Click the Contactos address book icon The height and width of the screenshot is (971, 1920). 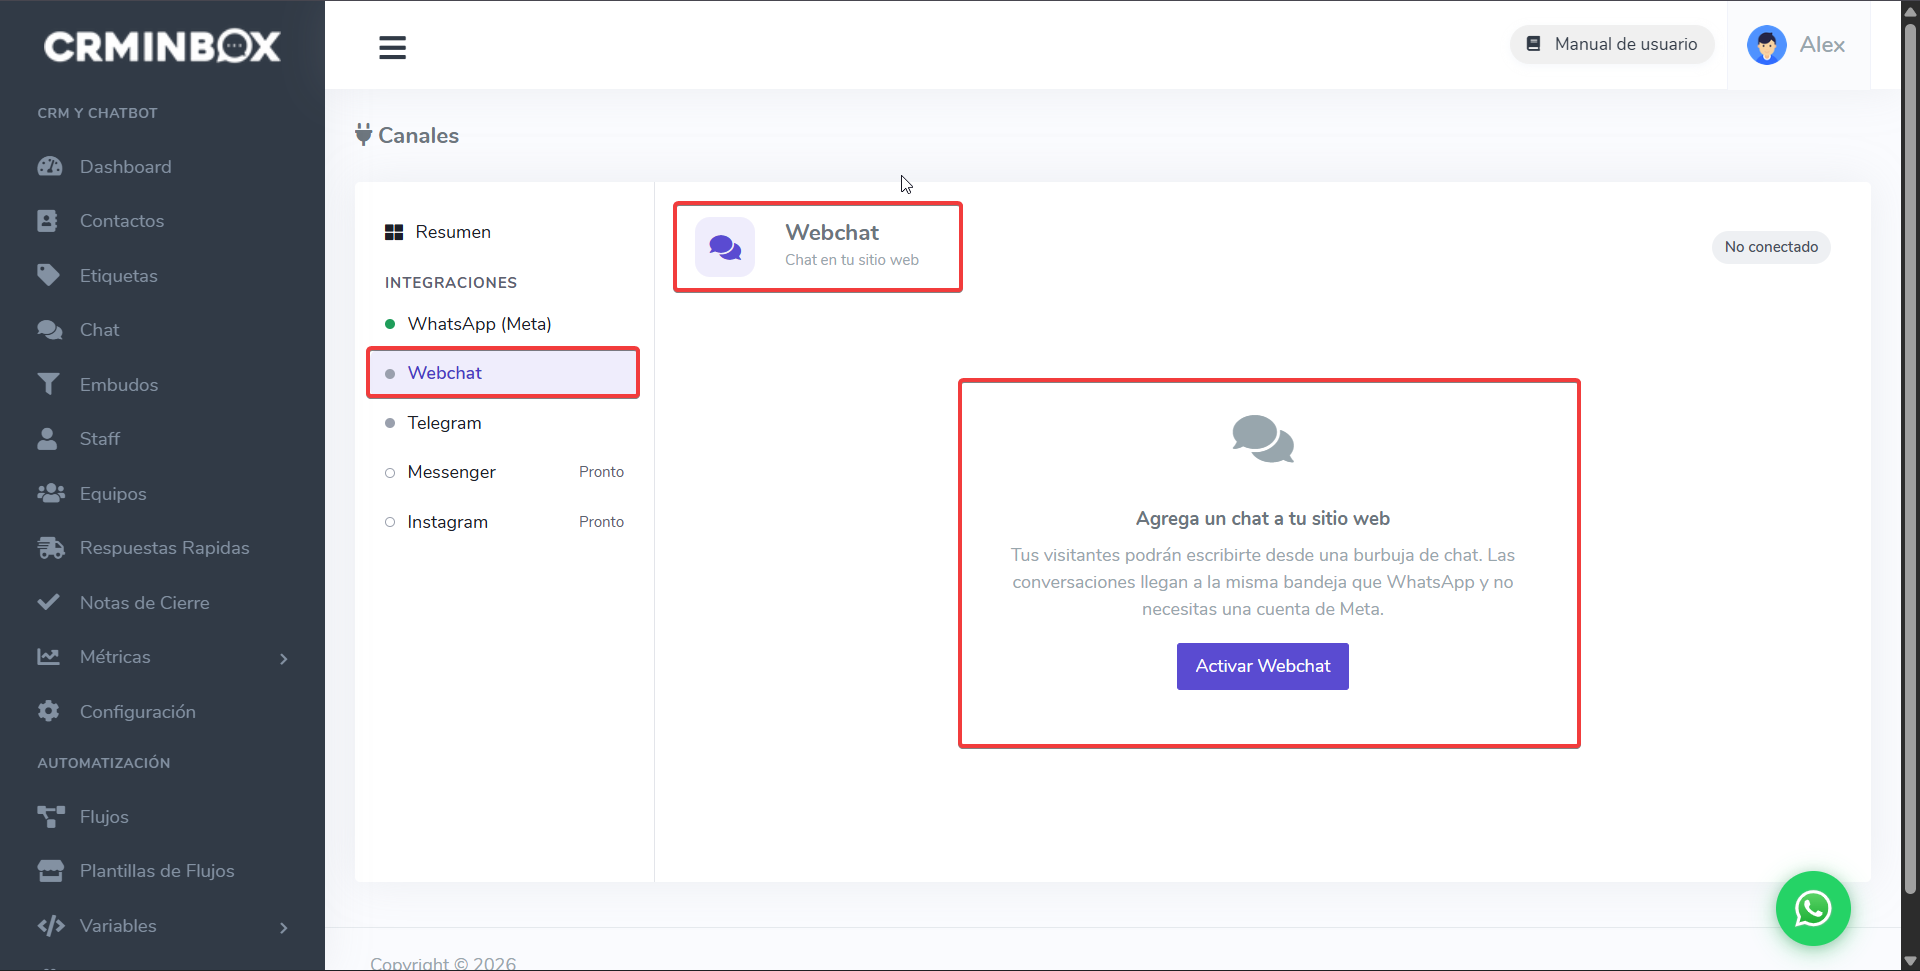pos(47,221)
